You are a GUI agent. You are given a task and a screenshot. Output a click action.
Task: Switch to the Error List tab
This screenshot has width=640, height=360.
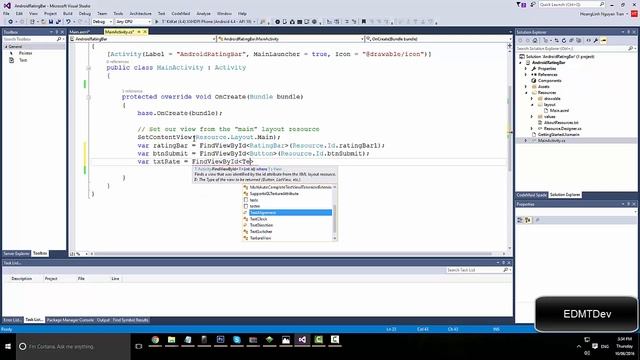click(x=12, y=320)
